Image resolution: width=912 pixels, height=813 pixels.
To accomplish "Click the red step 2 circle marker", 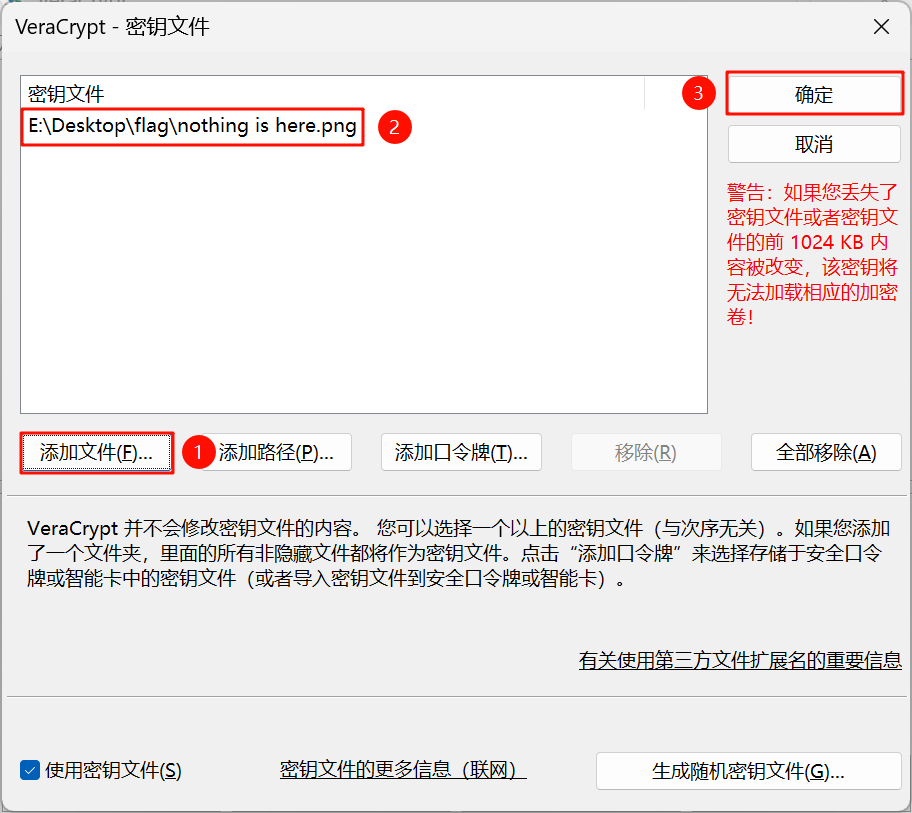I will (393, 127).
